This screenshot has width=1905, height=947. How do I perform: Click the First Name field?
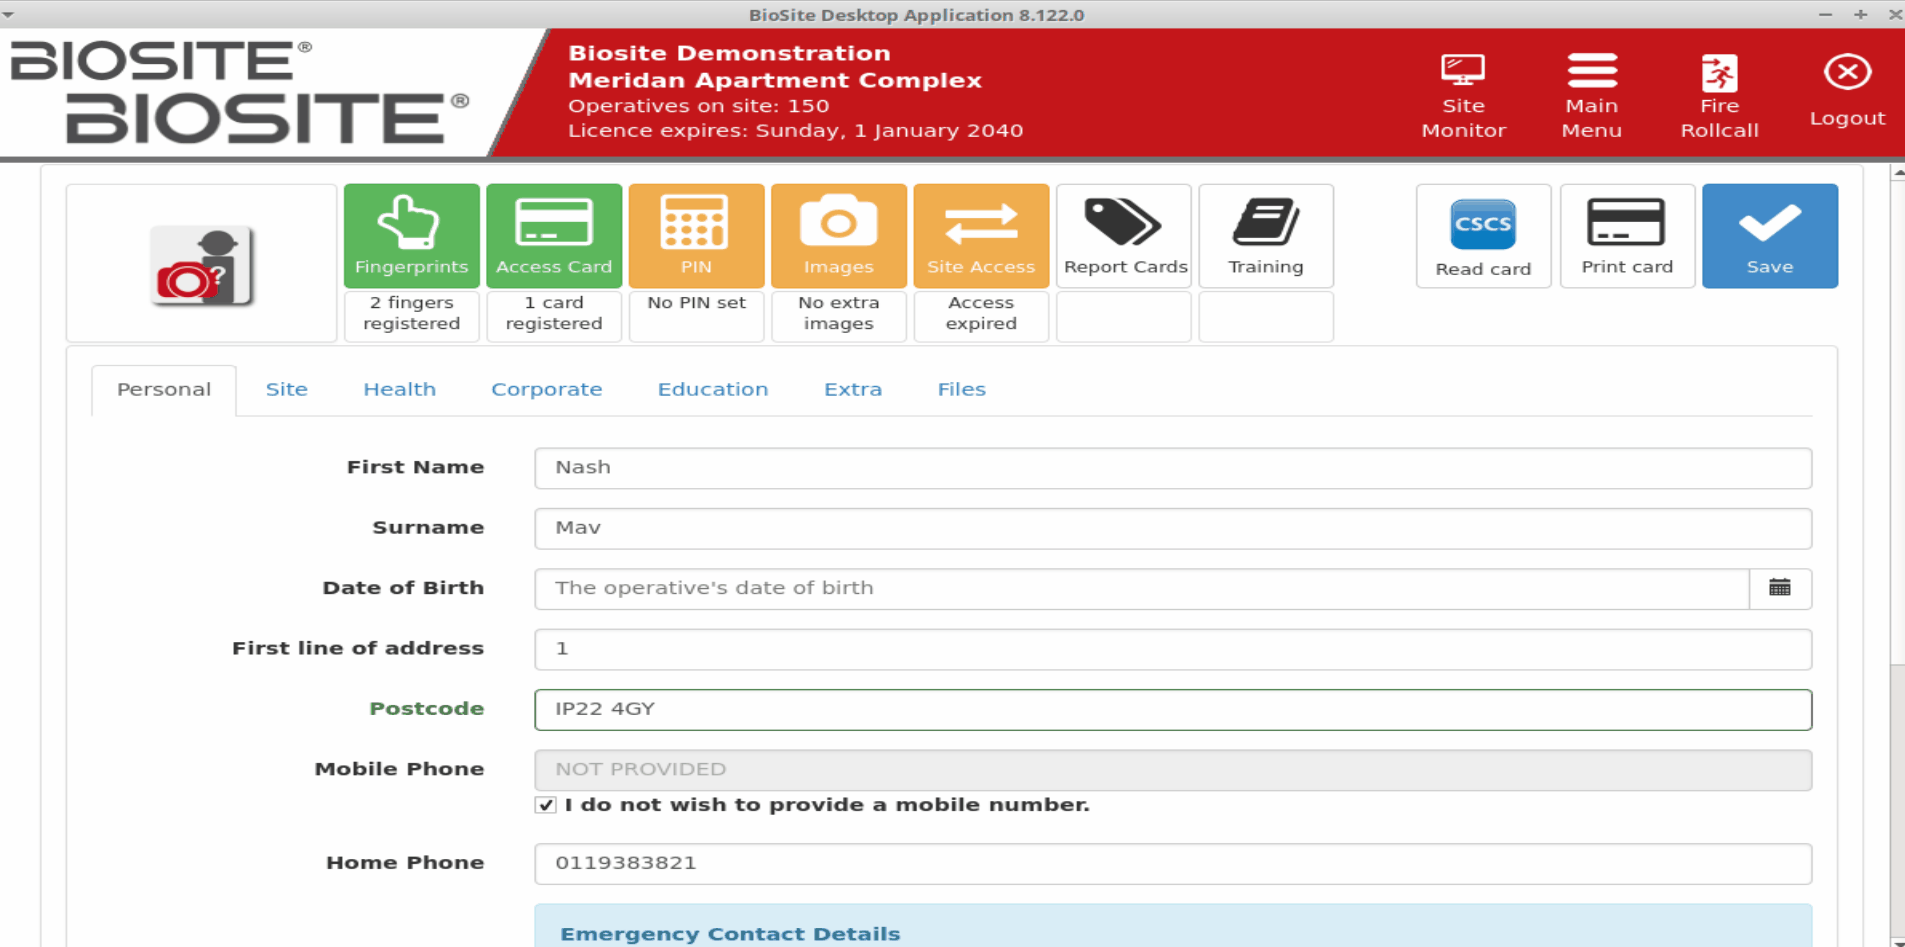(1173, 468)
